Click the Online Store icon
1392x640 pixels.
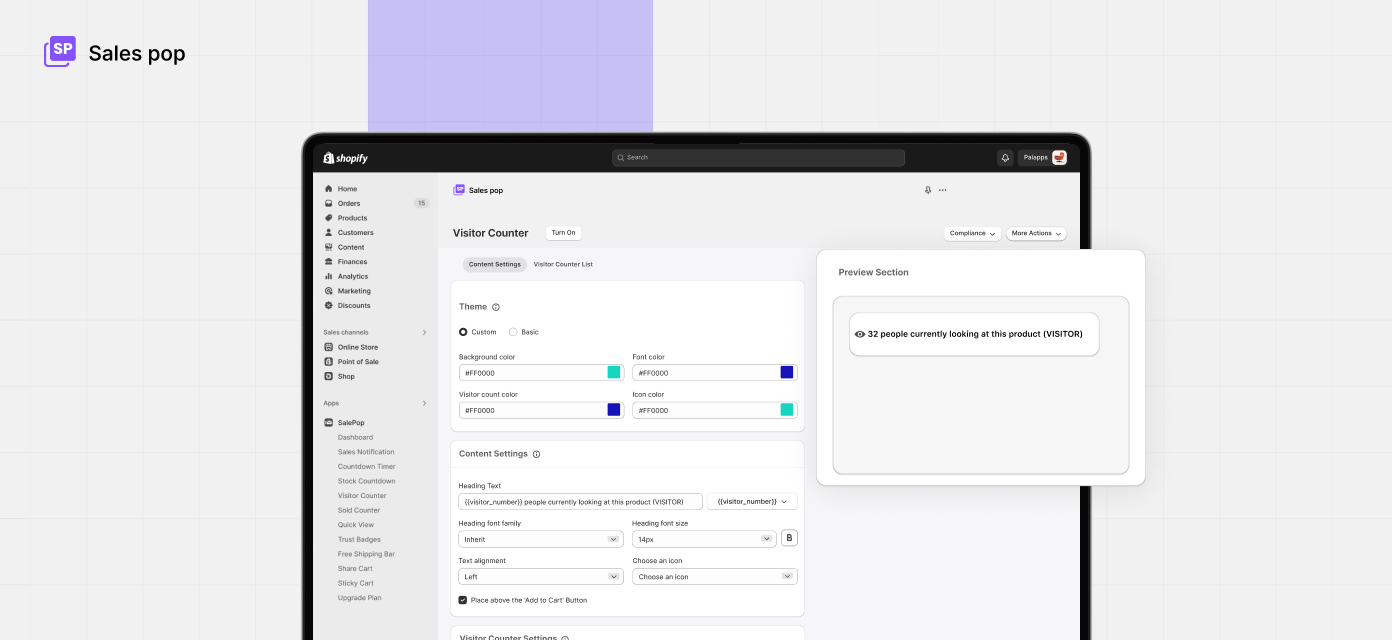coord(329,347)
